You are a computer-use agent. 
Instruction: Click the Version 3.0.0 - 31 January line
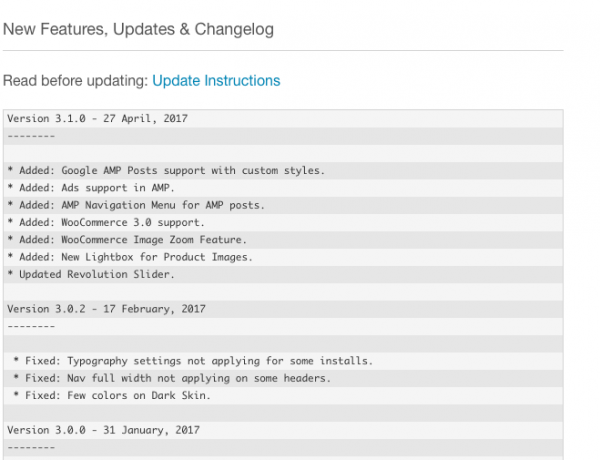pos(103,429)
